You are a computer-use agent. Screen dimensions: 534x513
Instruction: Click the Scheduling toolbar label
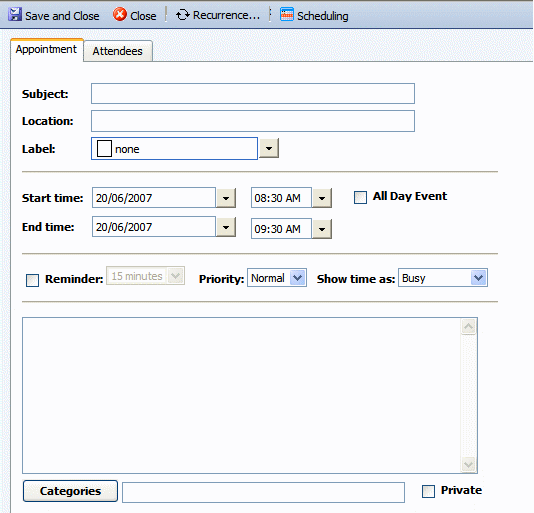coord(323,16)
